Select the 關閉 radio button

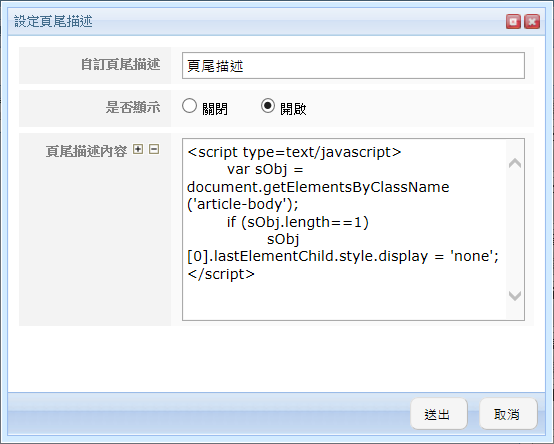coord(189,106)
